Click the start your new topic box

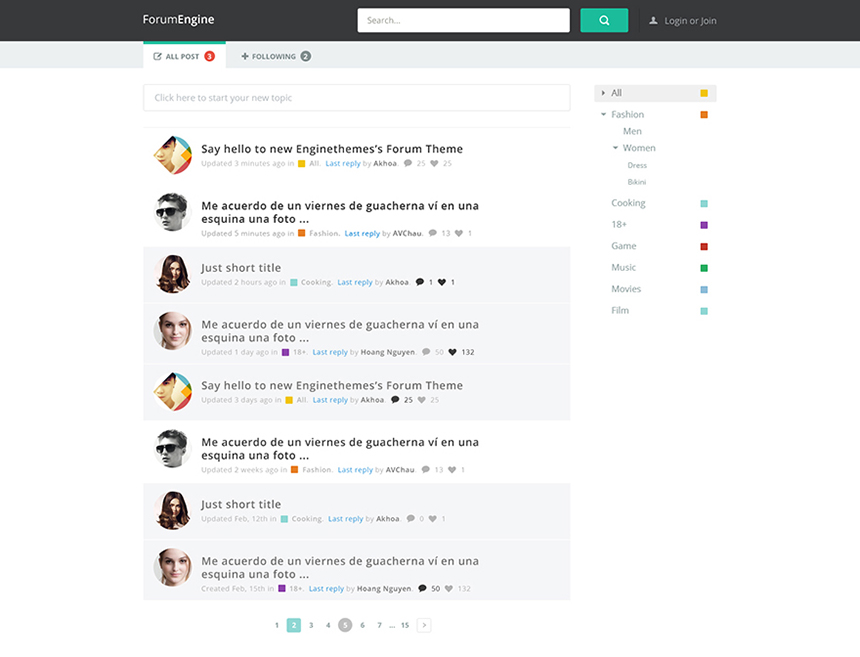[356, 98]
